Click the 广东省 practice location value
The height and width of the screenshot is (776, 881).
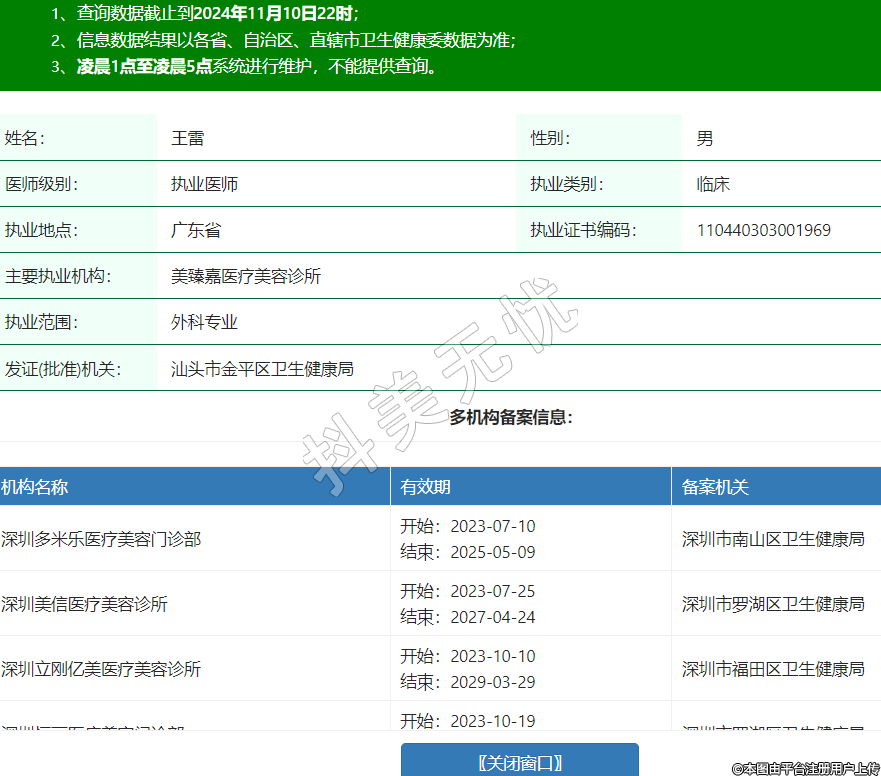tap(195, 230)
